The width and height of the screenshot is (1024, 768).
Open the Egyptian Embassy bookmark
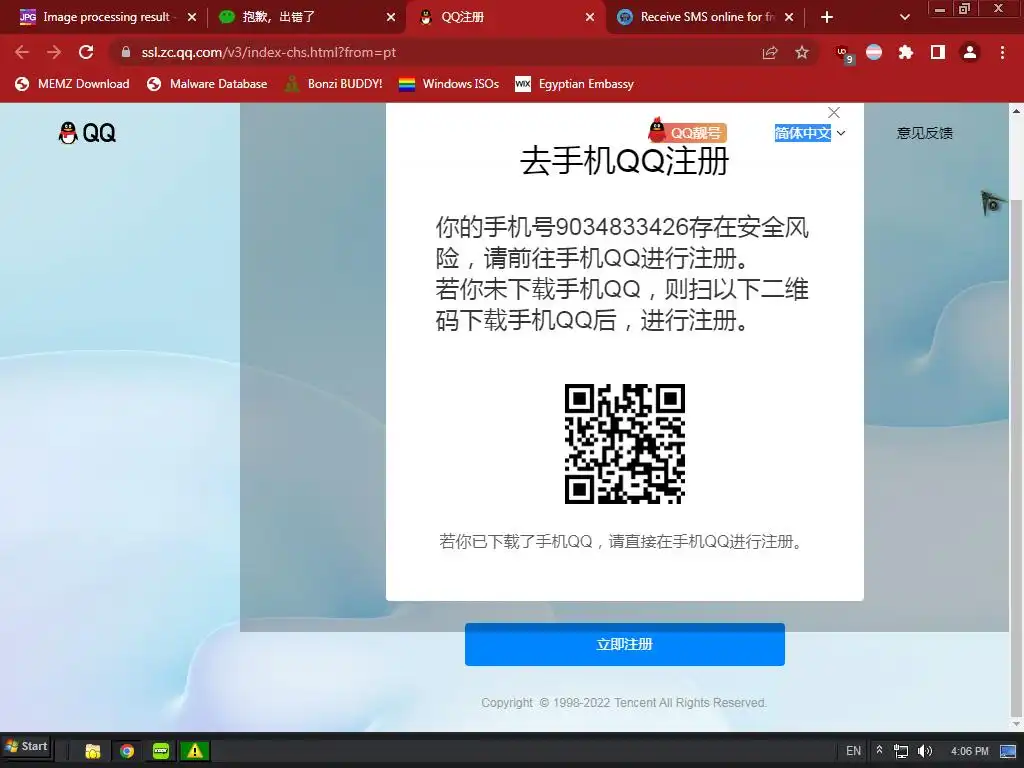point(575,84)
